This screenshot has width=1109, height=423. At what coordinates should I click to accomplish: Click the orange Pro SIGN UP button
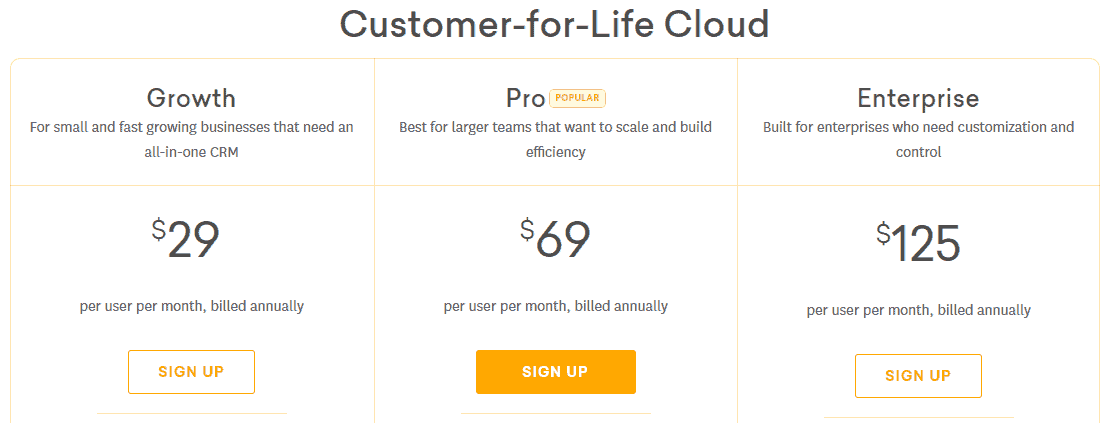(555, 371)
